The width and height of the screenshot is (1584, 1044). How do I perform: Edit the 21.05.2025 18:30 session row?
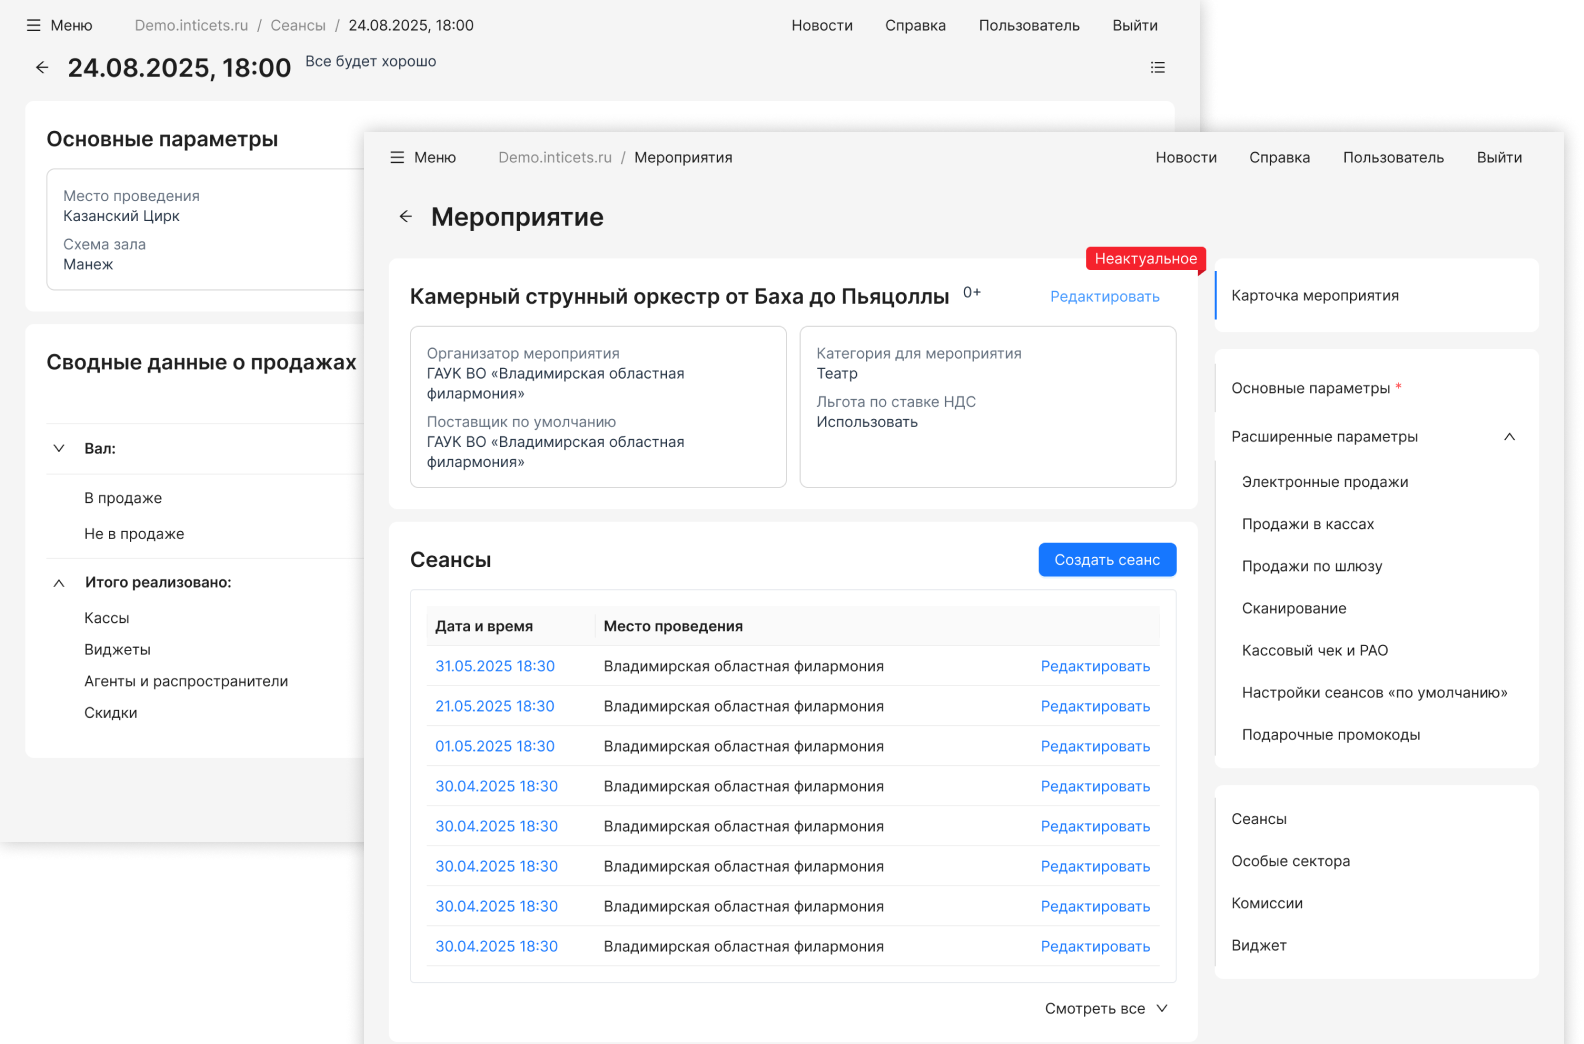click(1095, 706)
